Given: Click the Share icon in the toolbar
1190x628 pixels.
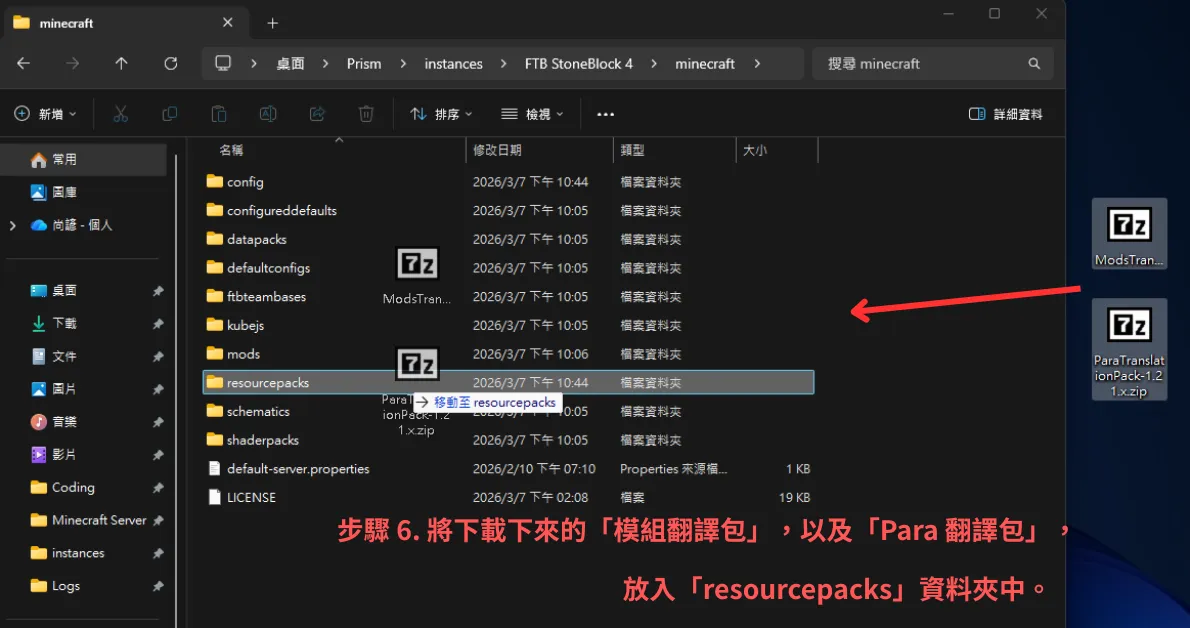Looking at the screenshot, I should [x=317, y=113].
